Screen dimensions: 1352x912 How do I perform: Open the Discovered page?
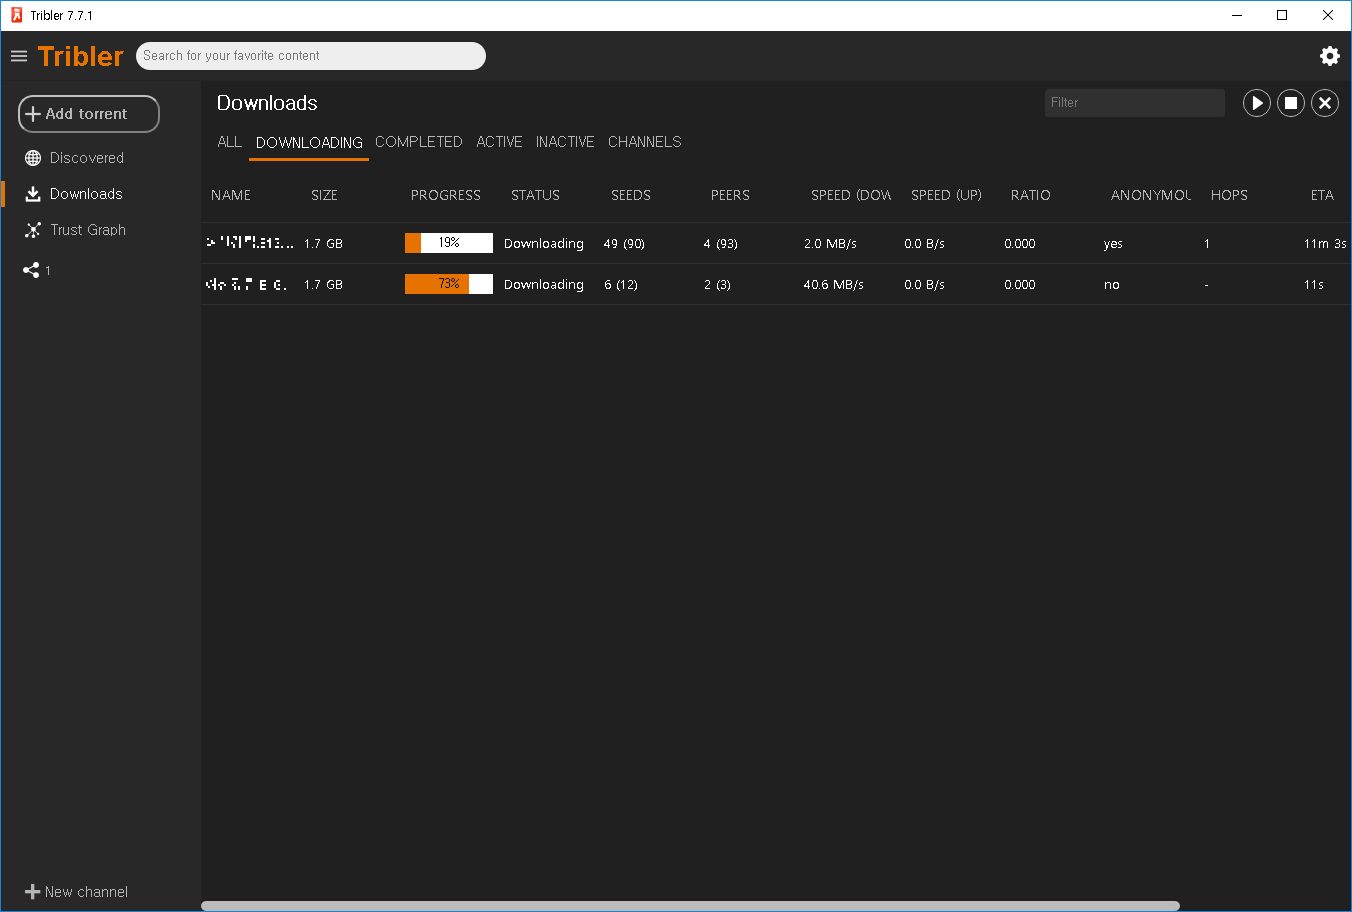(x=87, y=158)
